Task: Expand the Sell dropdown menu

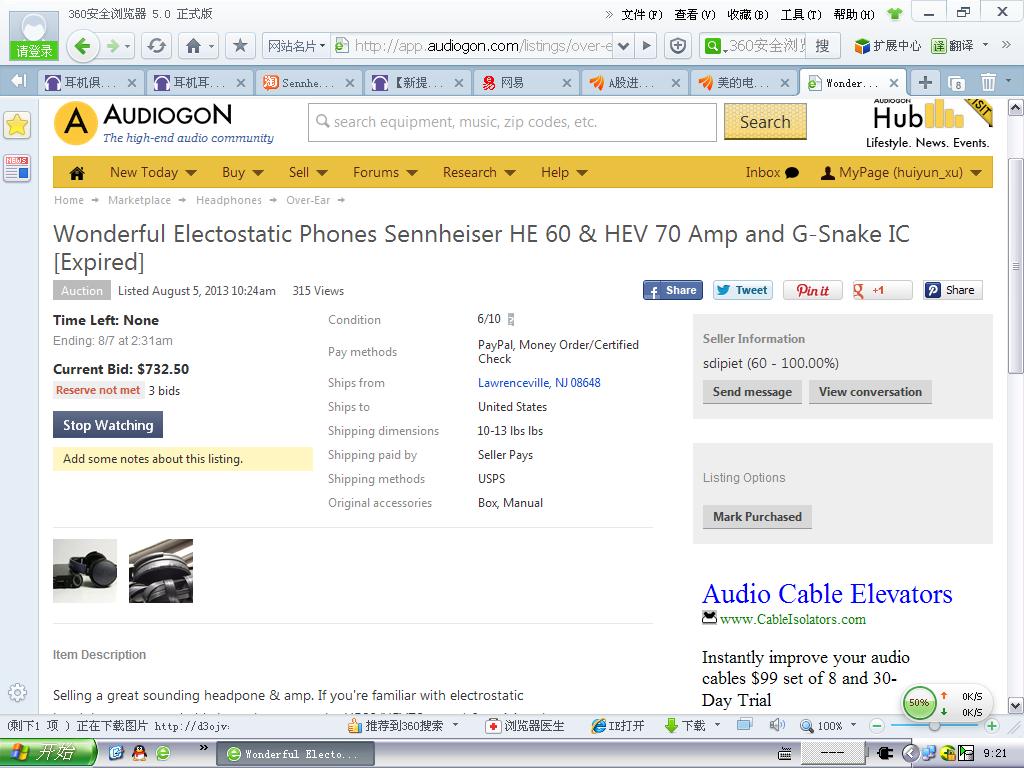Action: tap(308, 172)
